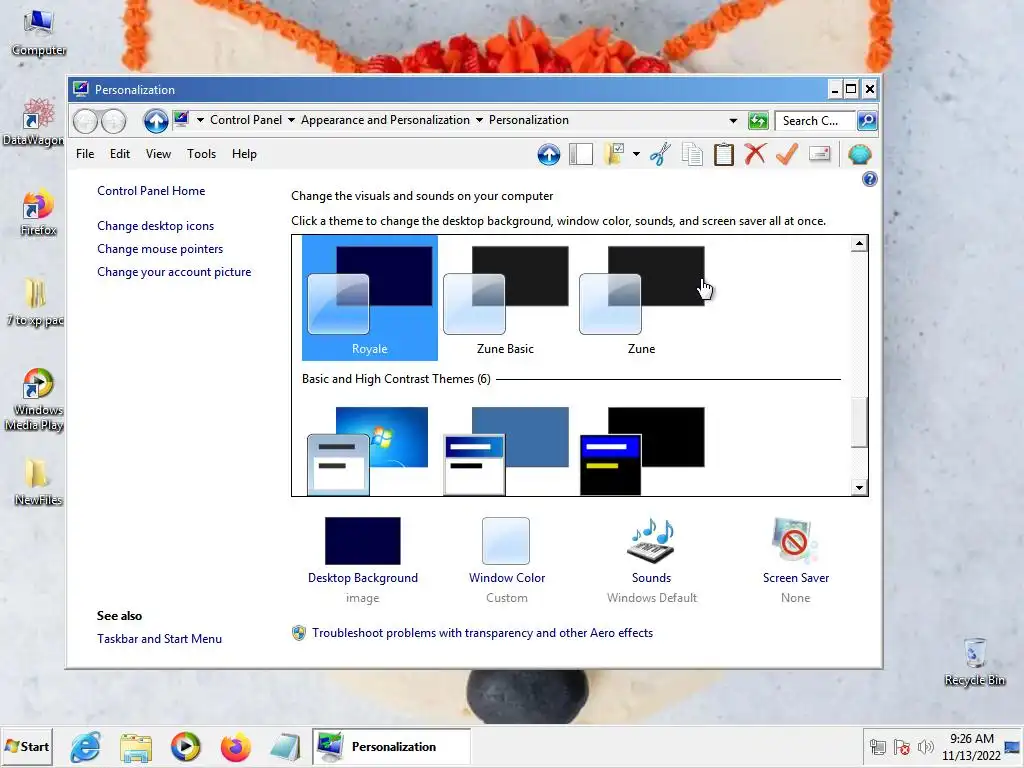Viewport: 1024px width, 768px height.
Task: Click the Appearance and Personalization breadcrumb
Action: [x=385, y=120]
